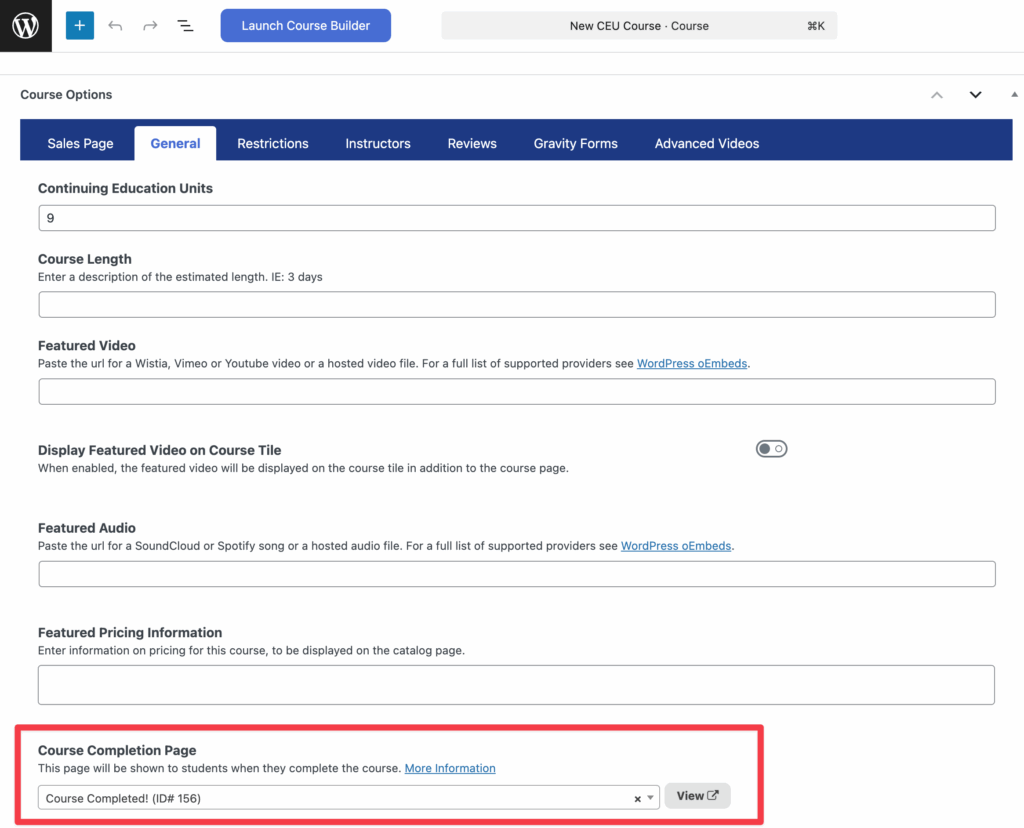1024x828 pixels.
Task: Click View button for completion page
Action: 697,796
